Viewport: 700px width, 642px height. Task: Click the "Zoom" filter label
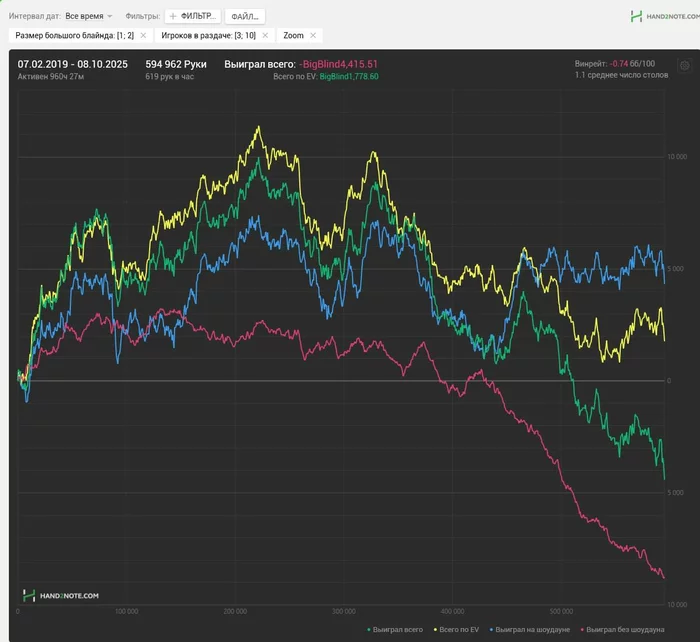point(293,35)
